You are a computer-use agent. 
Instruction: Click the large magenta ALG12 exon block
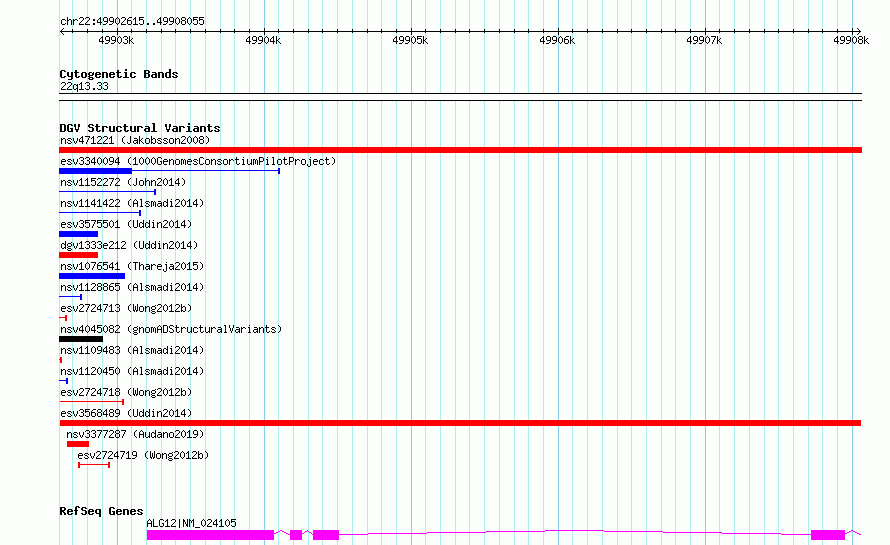(210, 535)
